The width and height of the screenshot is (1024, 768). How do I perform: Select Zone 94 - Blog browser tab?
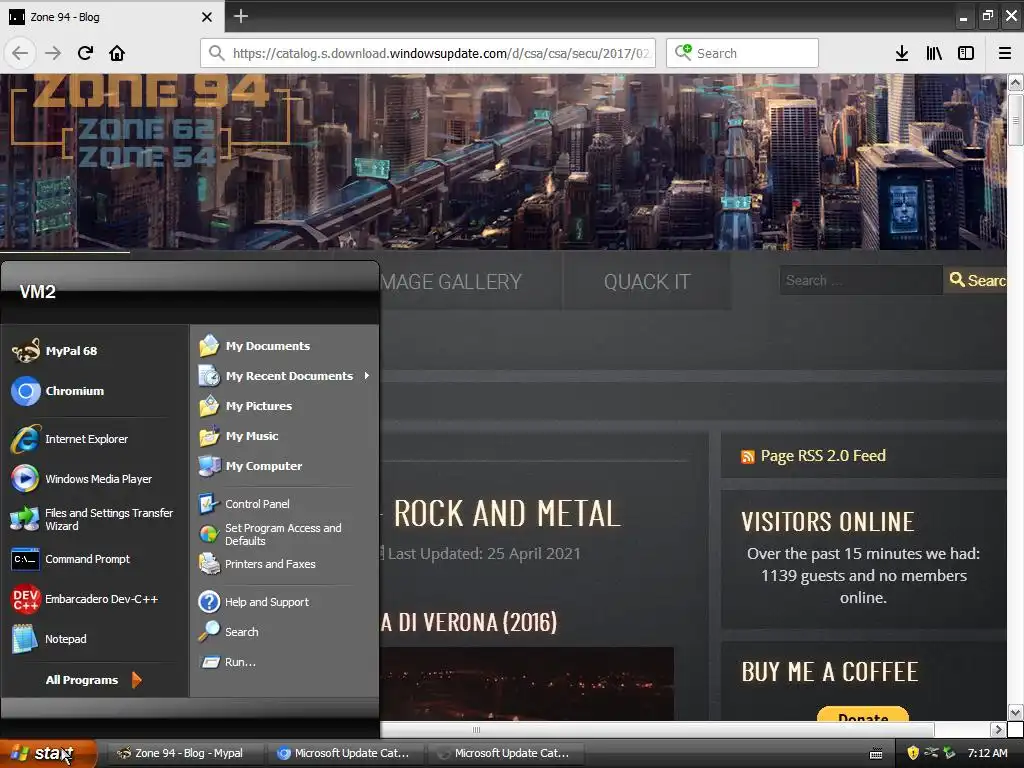(112, 16)
